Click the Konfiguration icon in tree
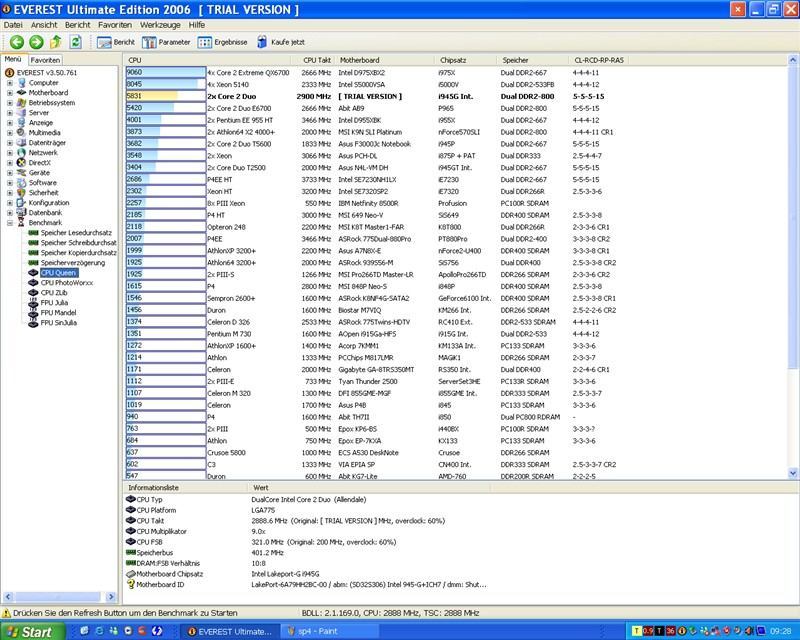 [x=21, y=203]
